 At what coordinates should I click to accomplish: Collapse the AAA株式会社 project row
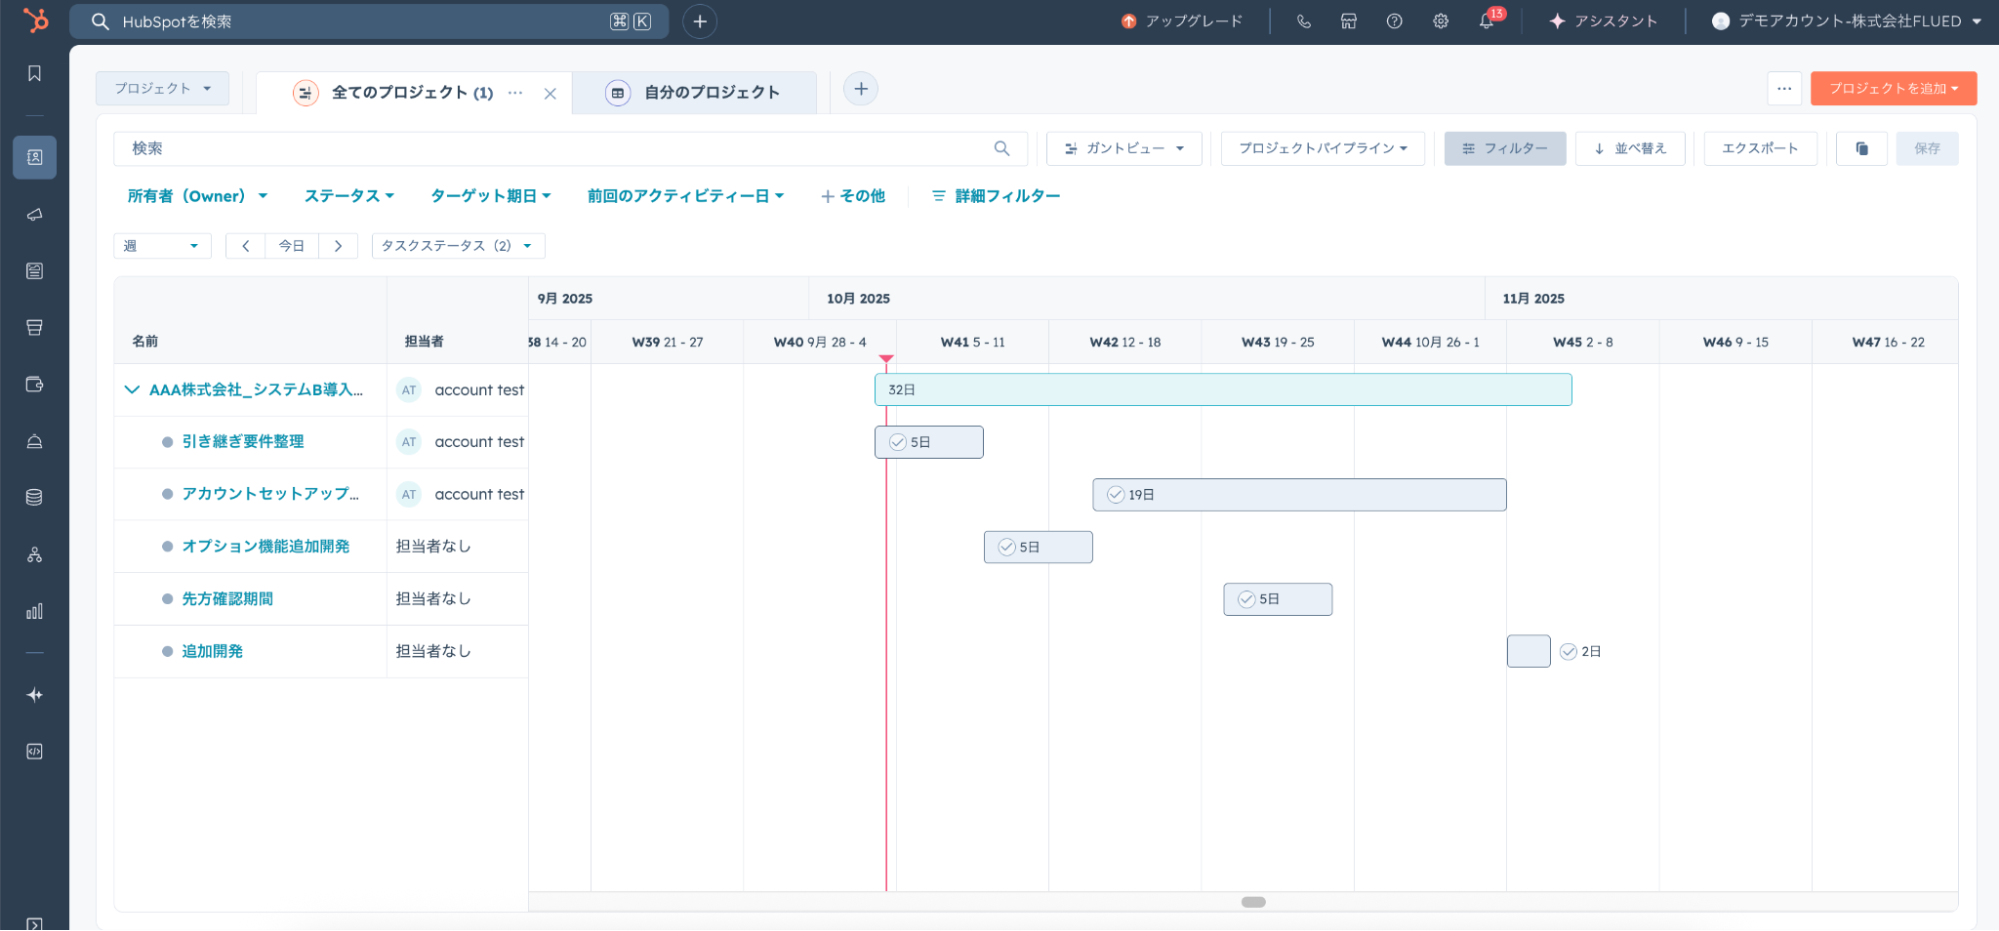coord(132,389)
